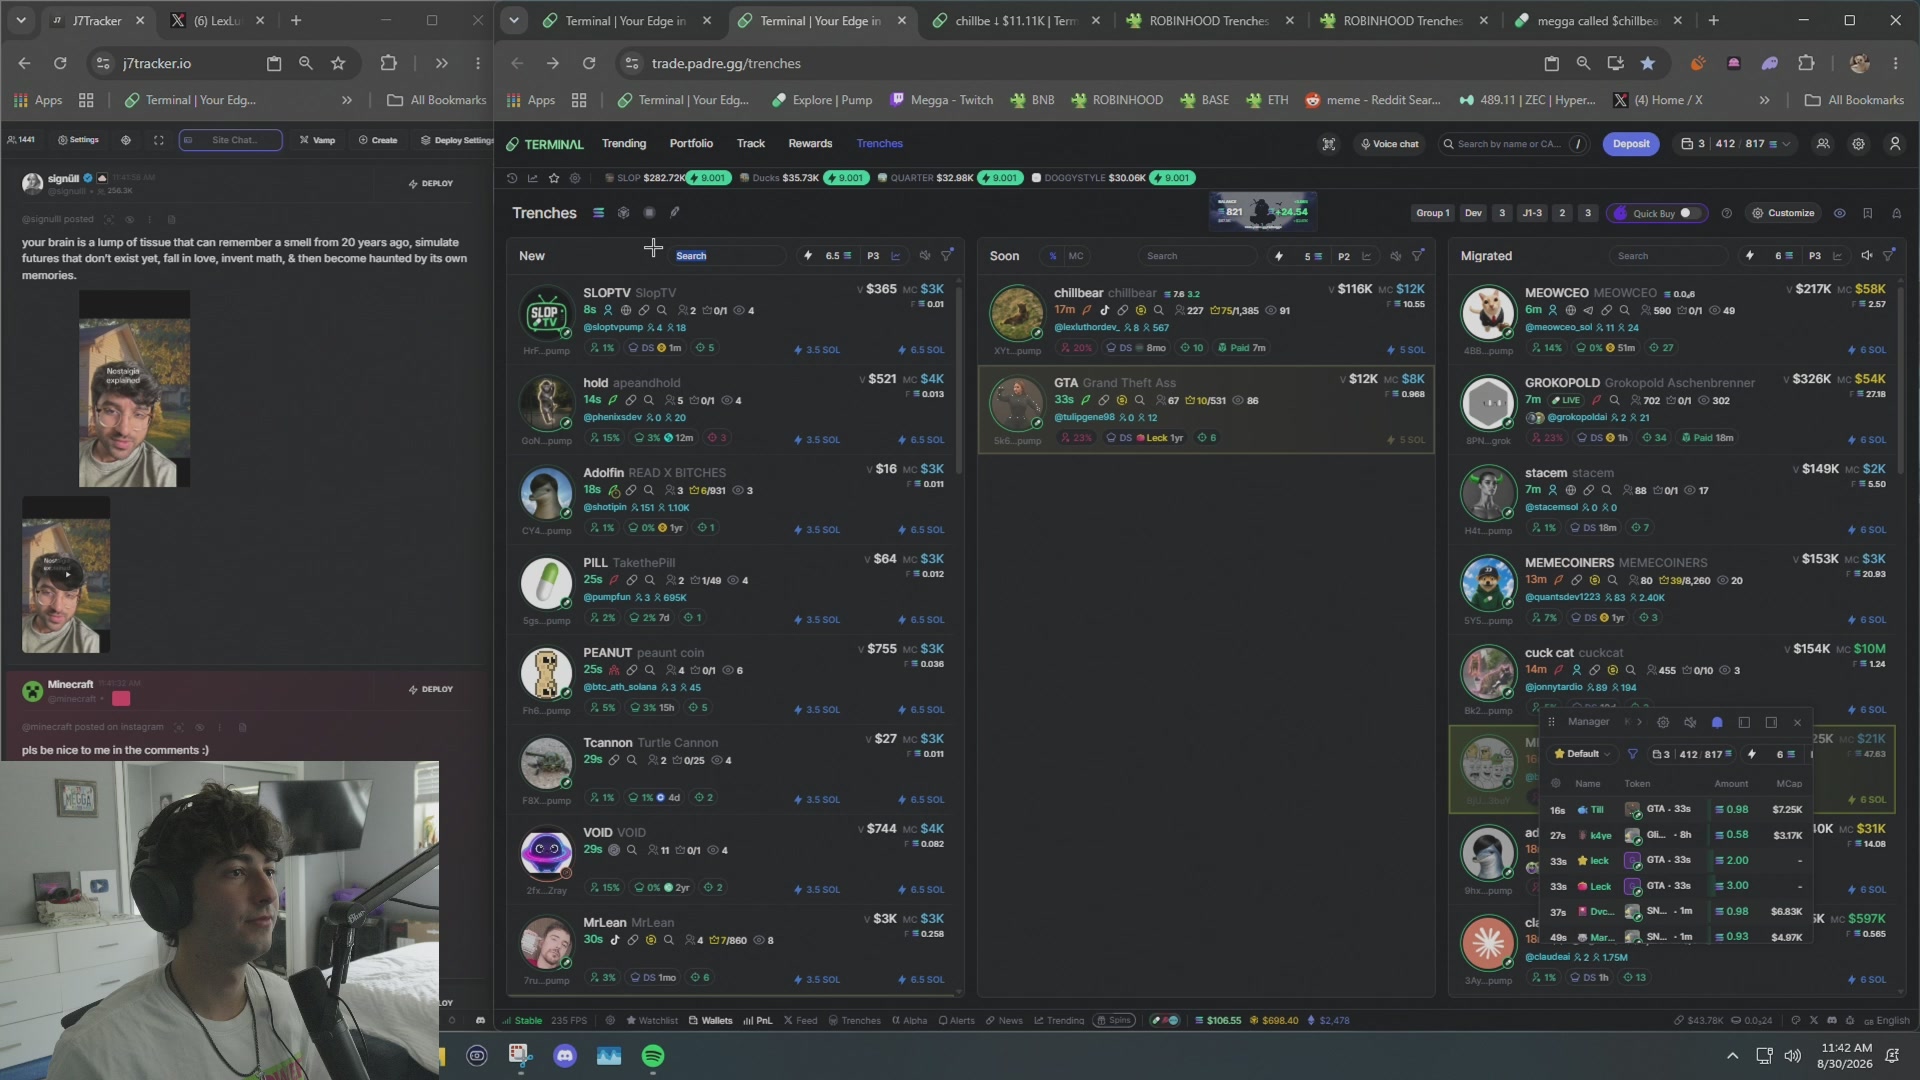The width and height of the screenshot is (1920, 1080).
Task: Expand bookmarks overflow chevron in padre browser
Action: (x=1765, y=100)
